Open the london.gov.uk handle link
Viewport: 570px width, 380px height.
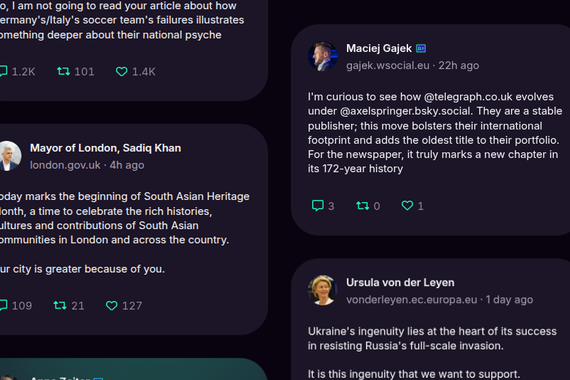pyautogui.click(x=65, y=165)
